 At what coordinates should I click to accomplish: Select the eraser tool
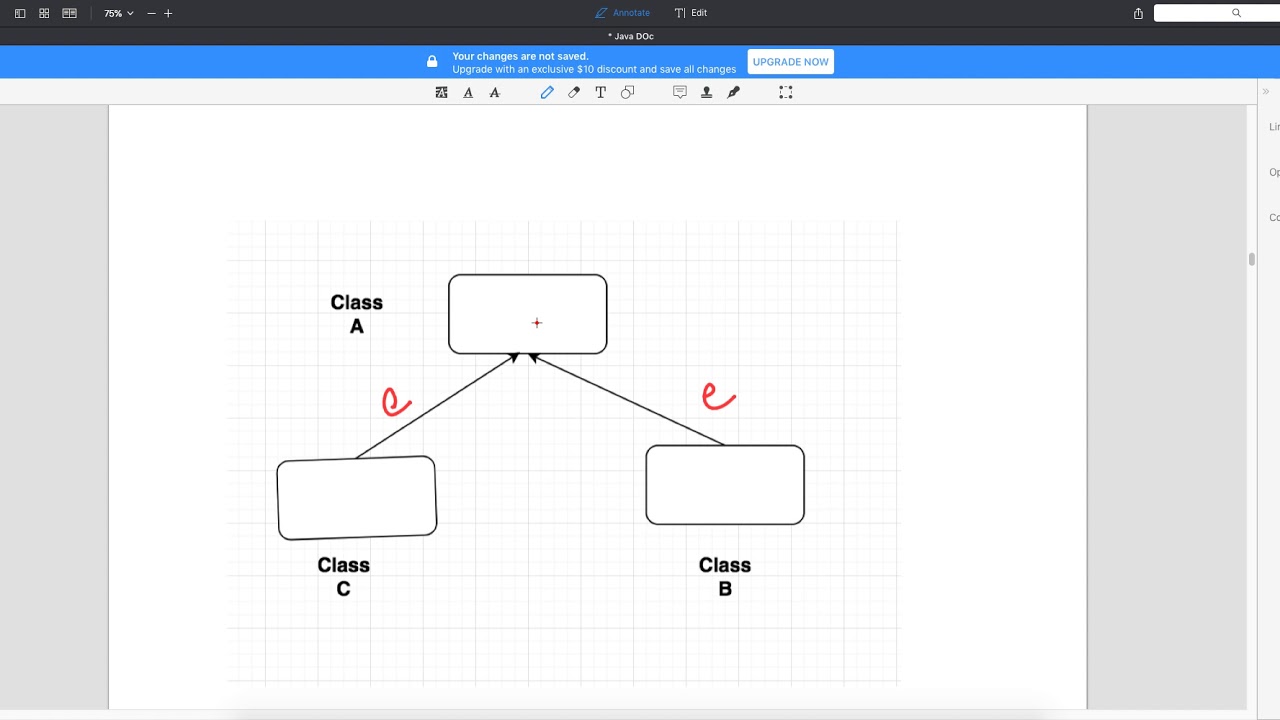pos(574,92)
